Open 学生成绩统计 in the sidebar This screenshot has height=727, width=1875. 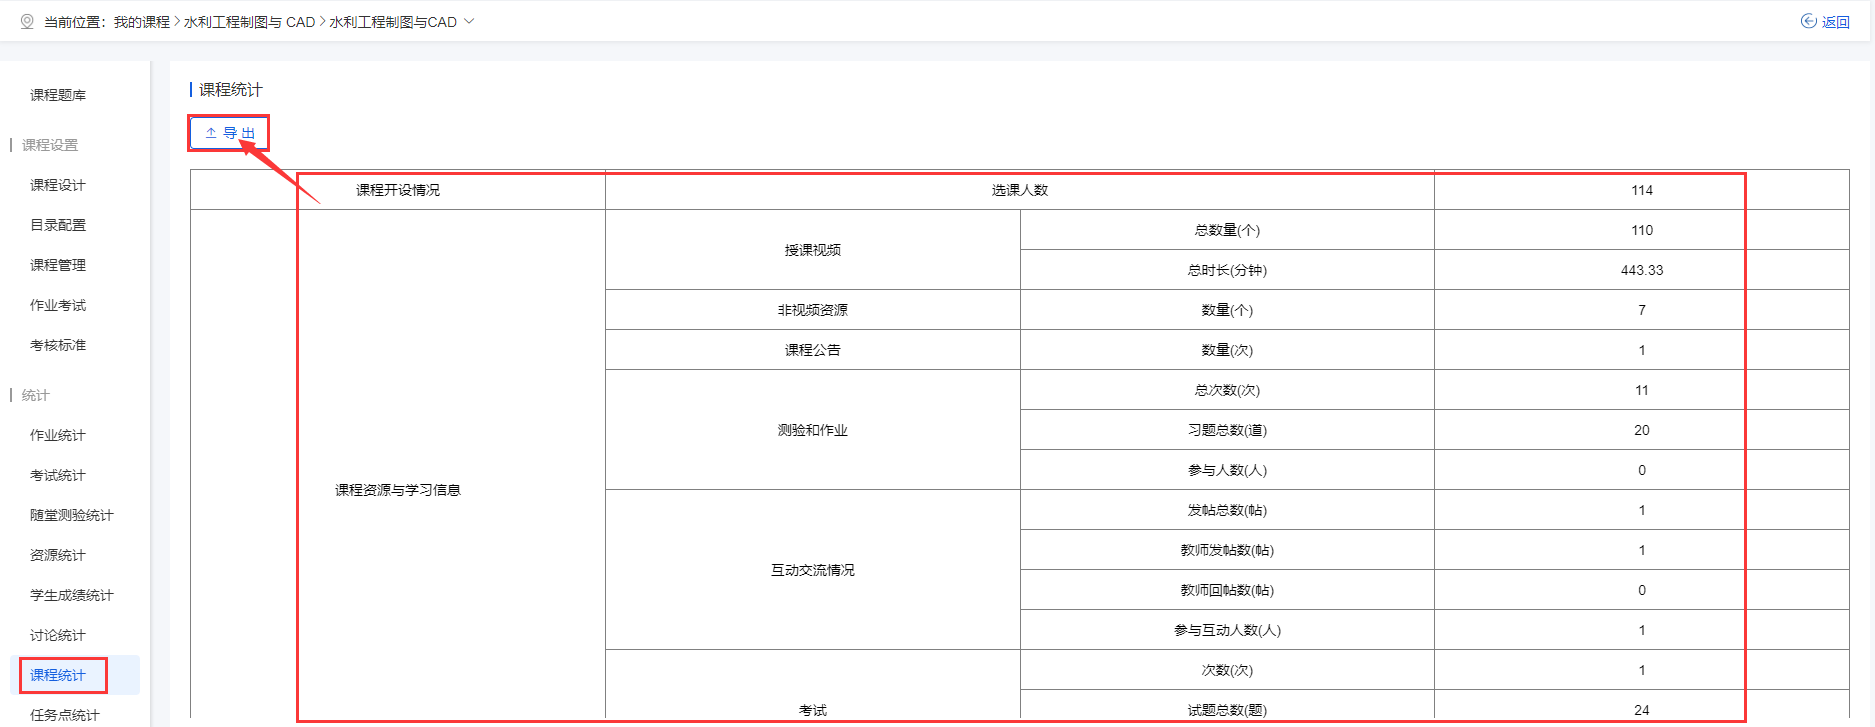72,595
